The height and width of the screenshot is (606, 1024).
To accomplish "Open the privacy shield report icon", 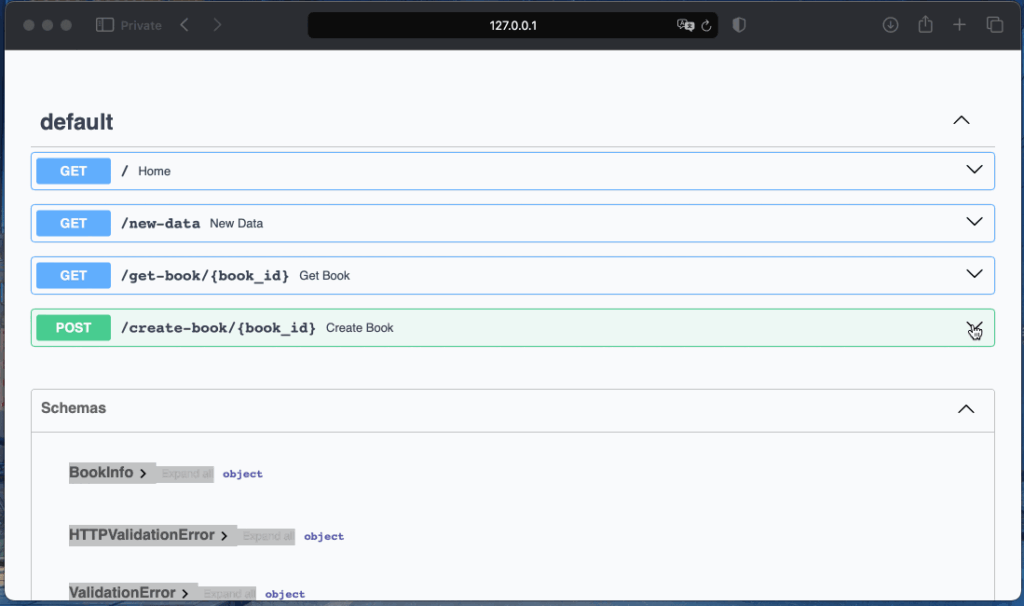I will click(x=739, y=25).
